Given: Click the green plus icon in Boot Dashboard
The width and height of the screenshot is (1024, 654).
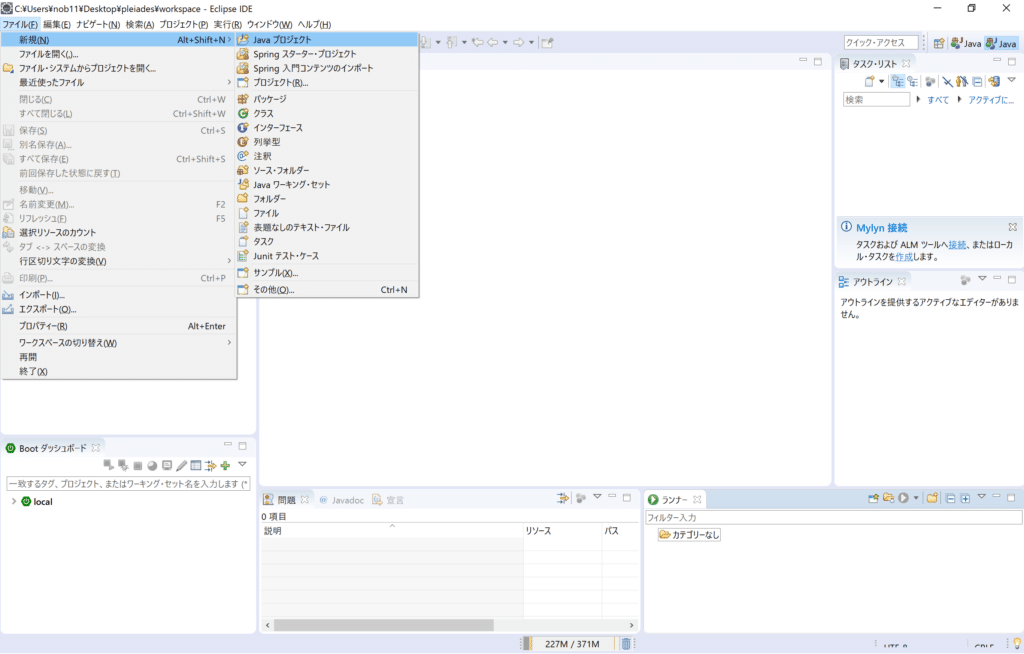Looking at the screenshot, I should (x=225, y=465).
